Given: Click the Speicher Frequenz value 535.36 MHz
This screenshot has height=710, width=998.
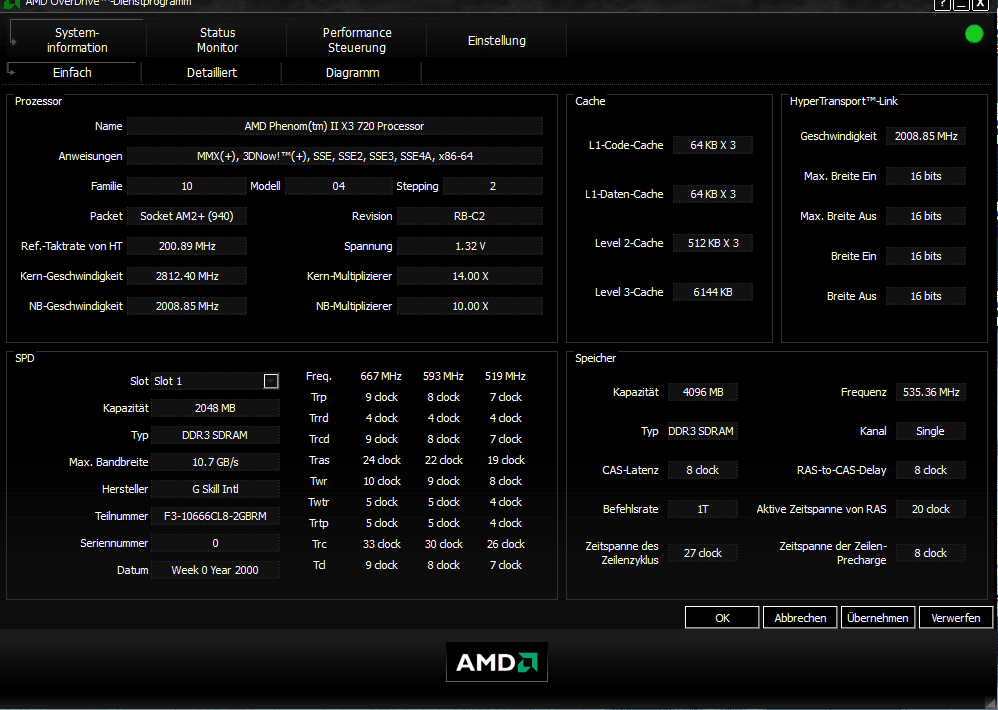Looking at the screenshot, I should 931,392.
